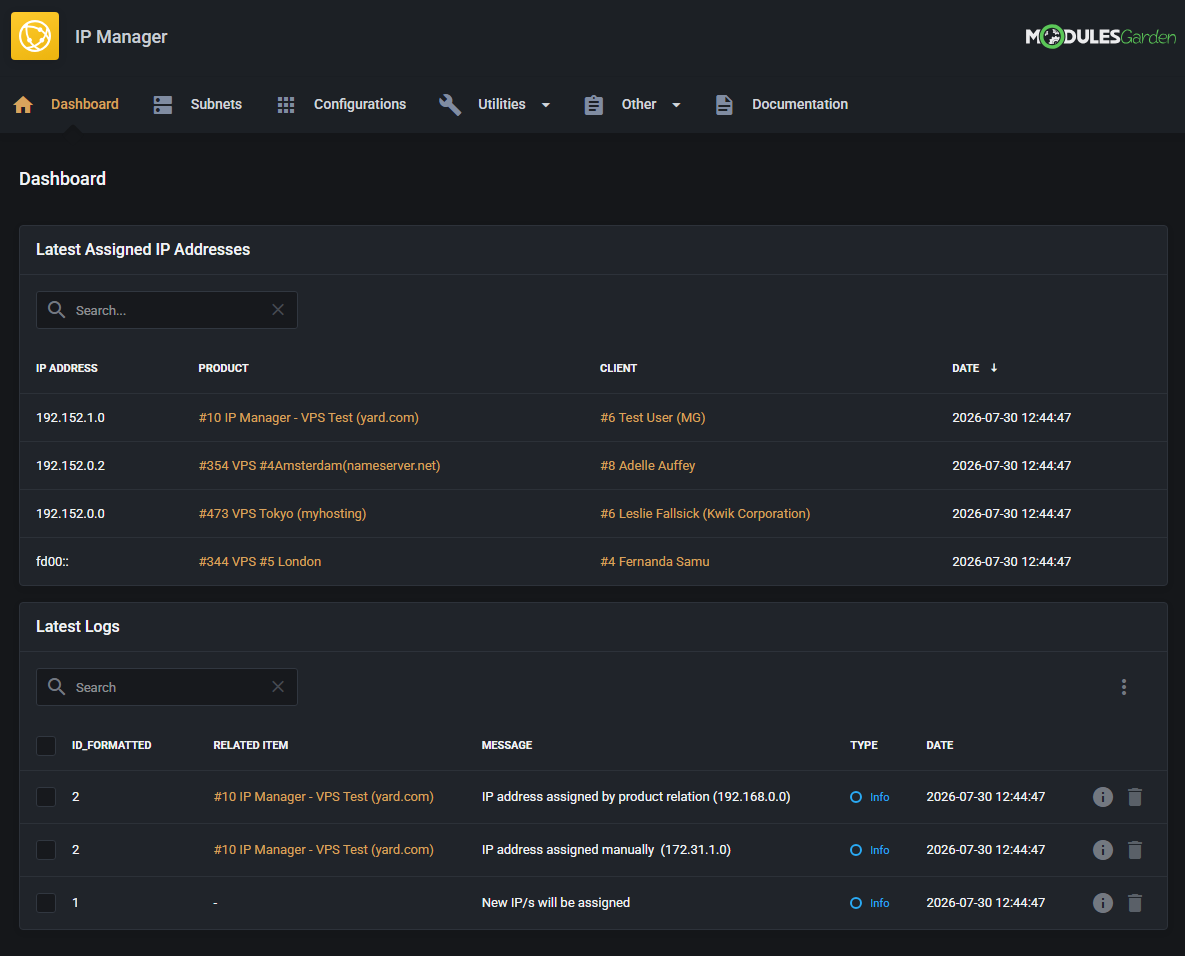Click the magnifier icon in IP Addresses search
This screenshot has height=956, width=1185.
(56, 310)
